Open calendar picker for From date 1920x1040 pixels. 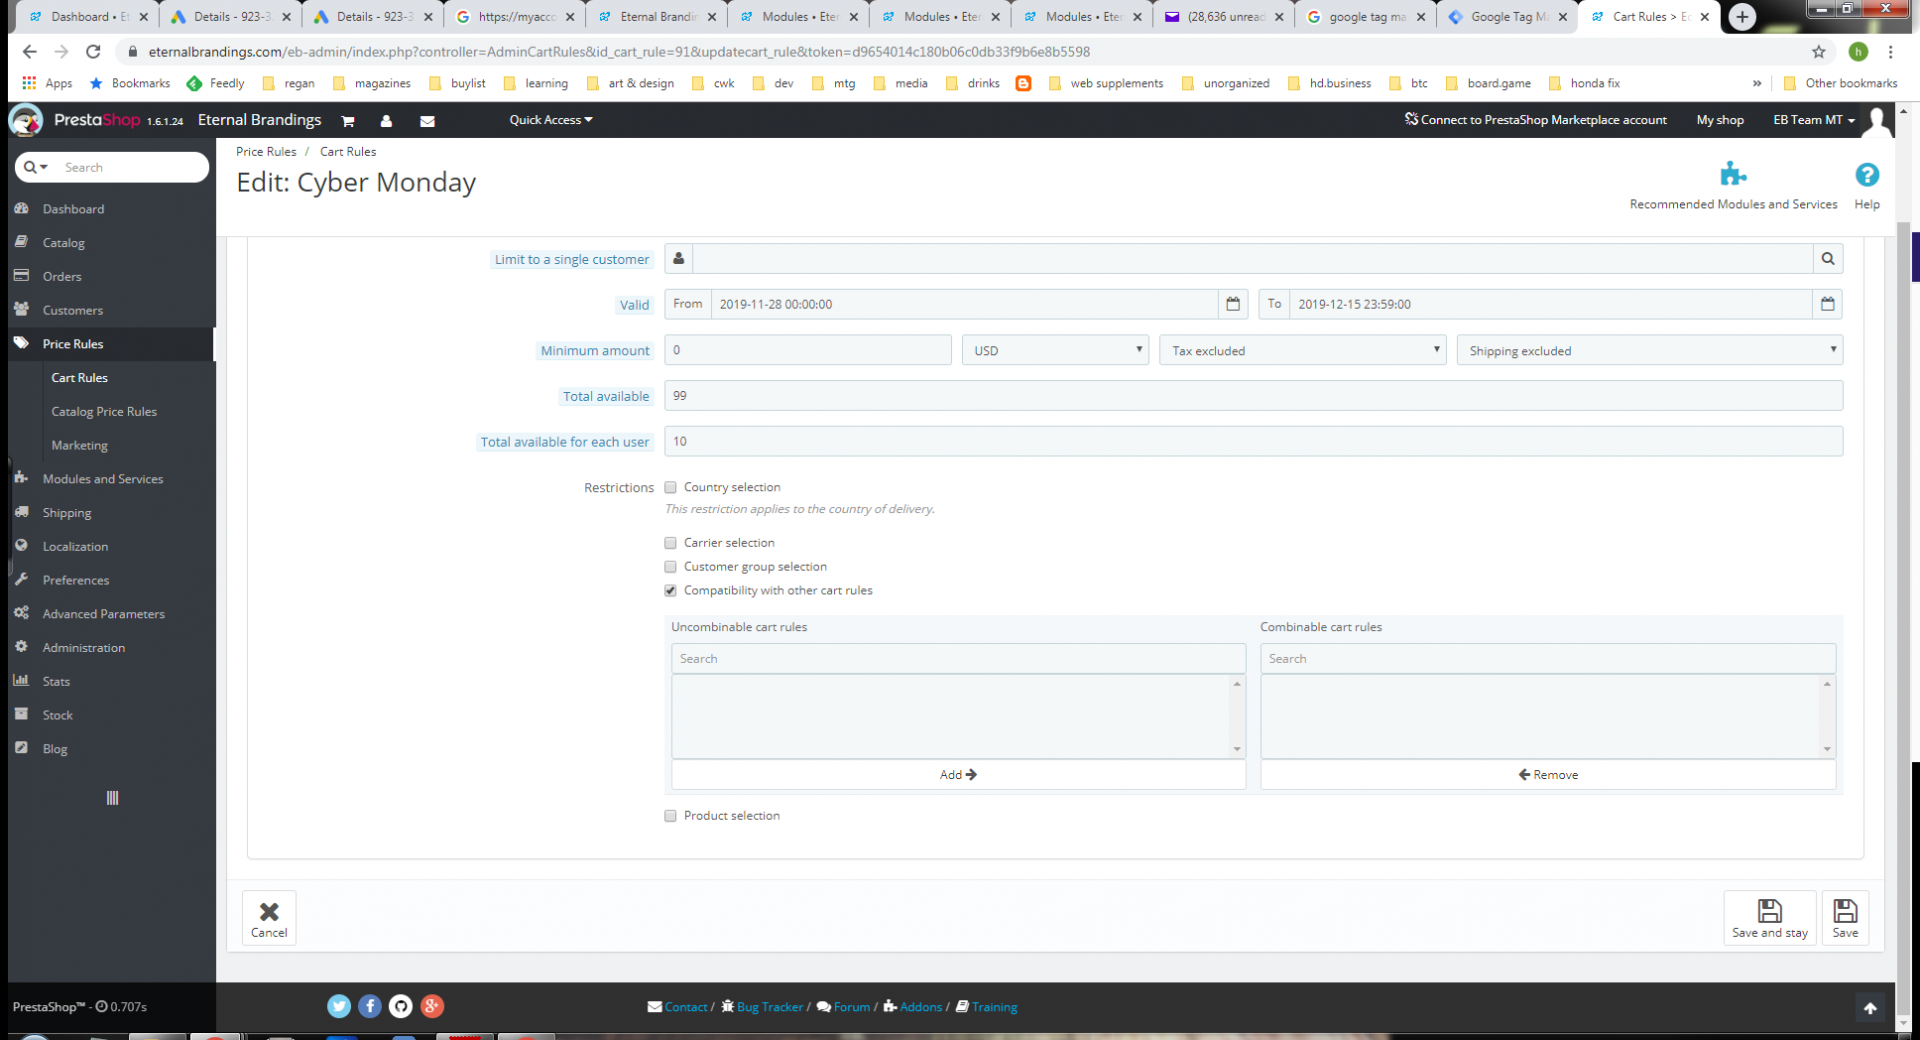coord(1233,304)
